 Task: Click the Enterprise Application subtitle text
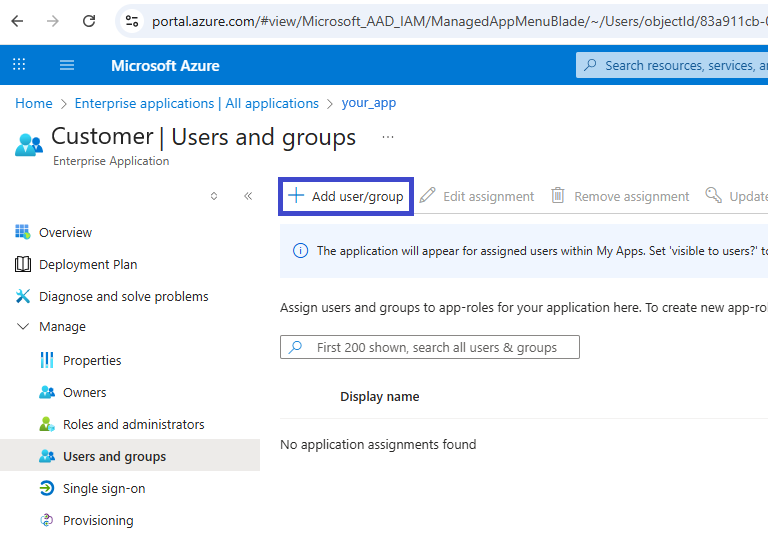click(111, 161)
